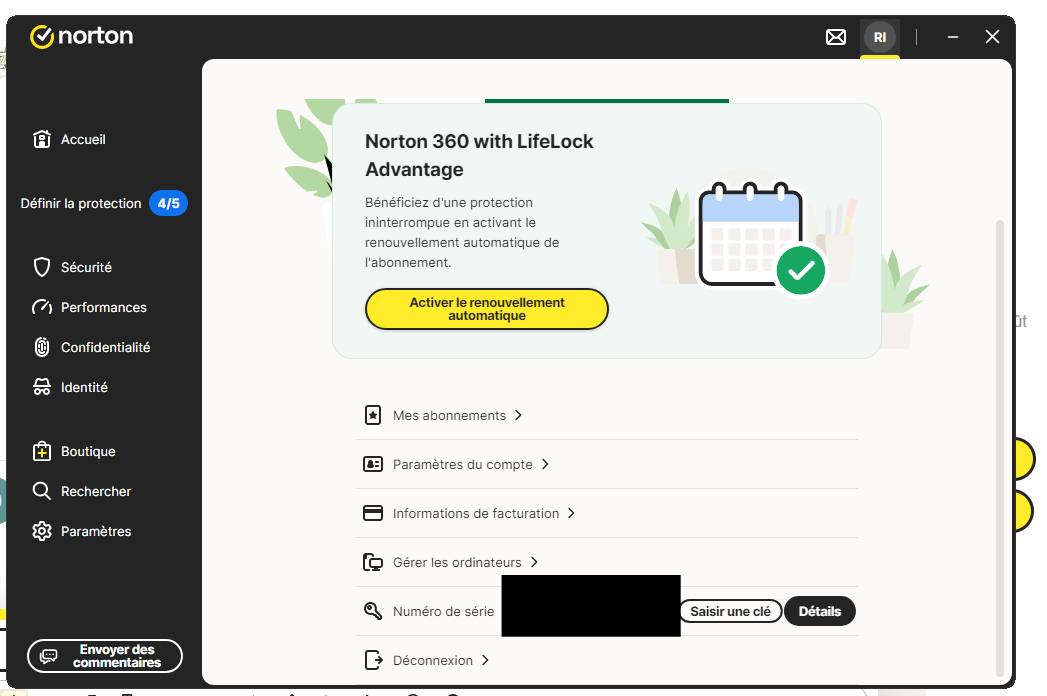This screenshot has height=696, width=1047.
Task: Open the mail envelope notifications icon
Action: click(x=835, y=37)
